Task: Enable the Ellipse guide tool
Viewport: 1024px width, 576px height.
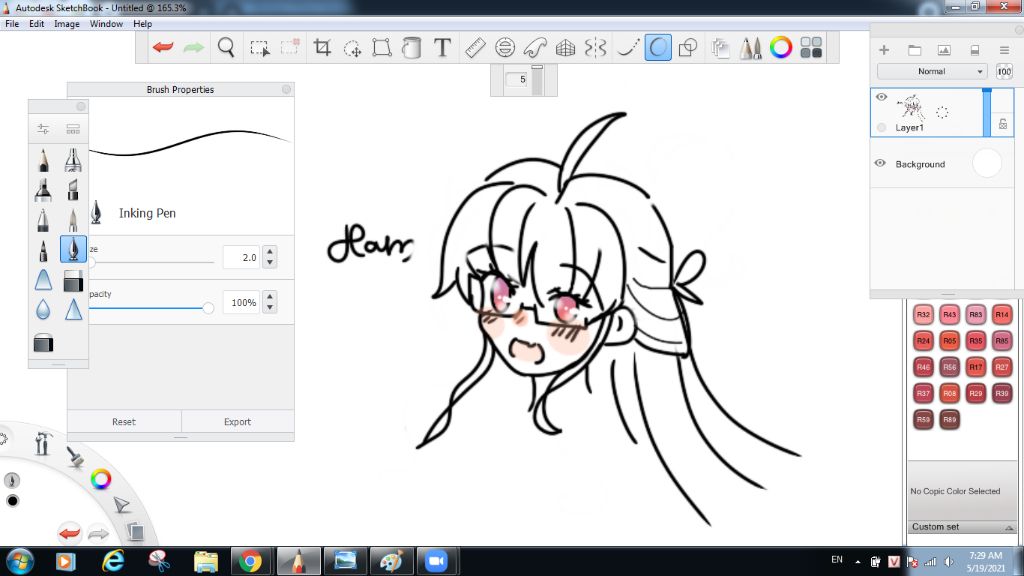Action: (x=505, y=48)
